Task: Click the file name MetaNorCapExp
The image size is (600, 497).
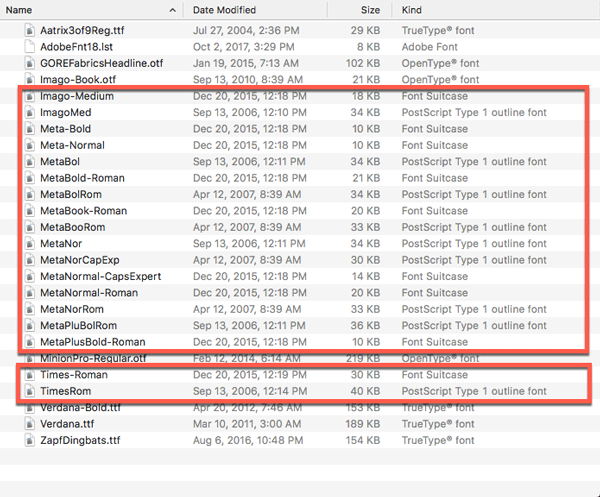Action: pyautogui.click(x=80, y=260)
